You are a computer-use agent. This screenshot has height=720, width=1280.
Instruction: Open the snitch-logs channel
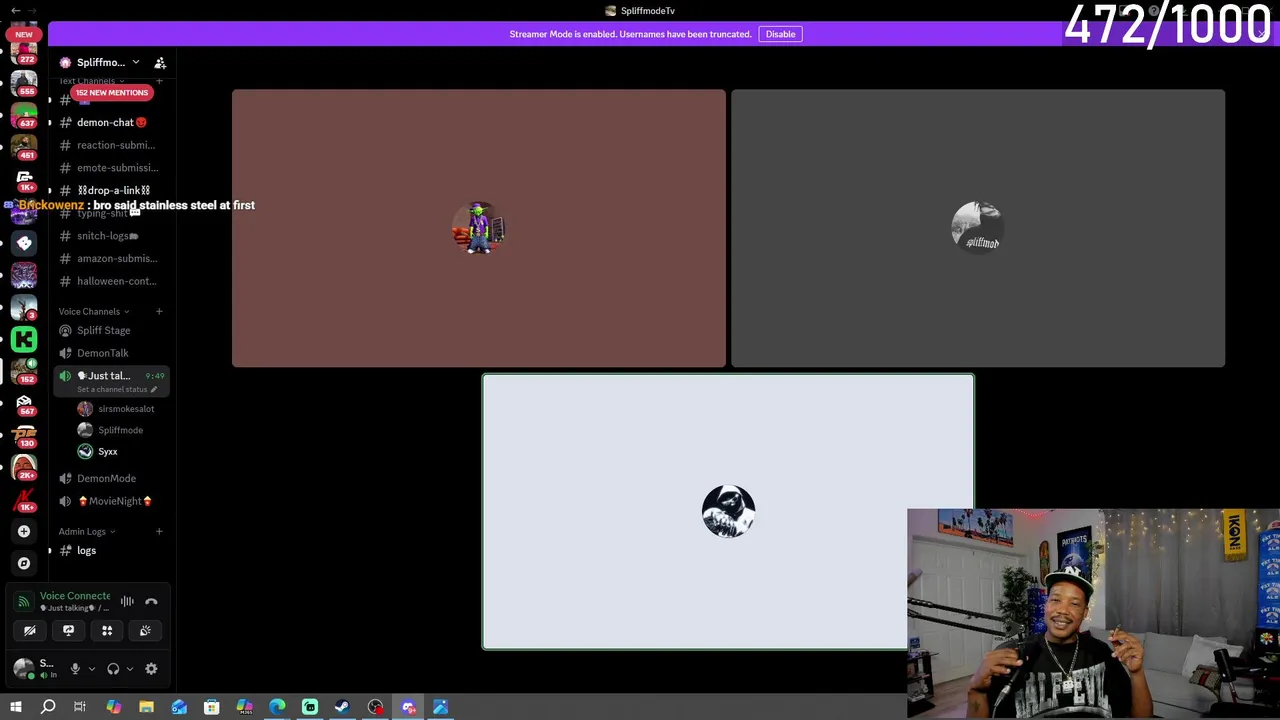pyautogui.click(x=108, y=236)
